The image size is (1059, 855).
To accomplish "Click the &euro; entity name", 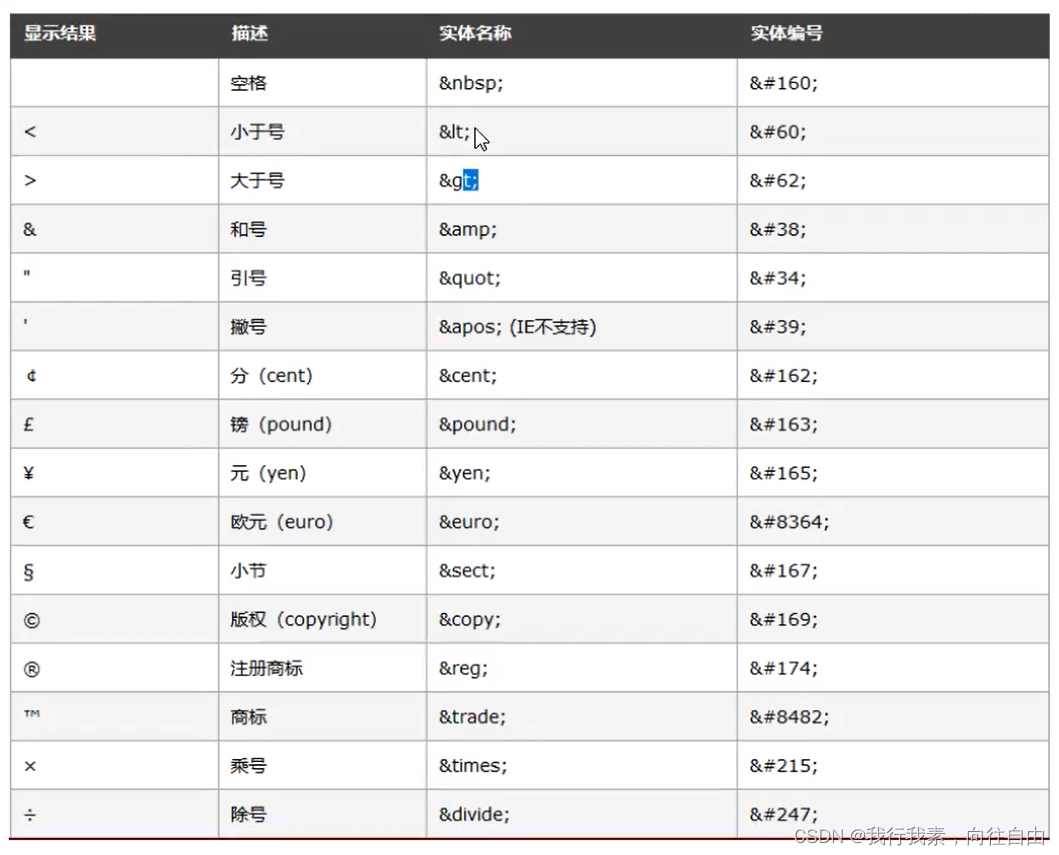I will point(469,522).
